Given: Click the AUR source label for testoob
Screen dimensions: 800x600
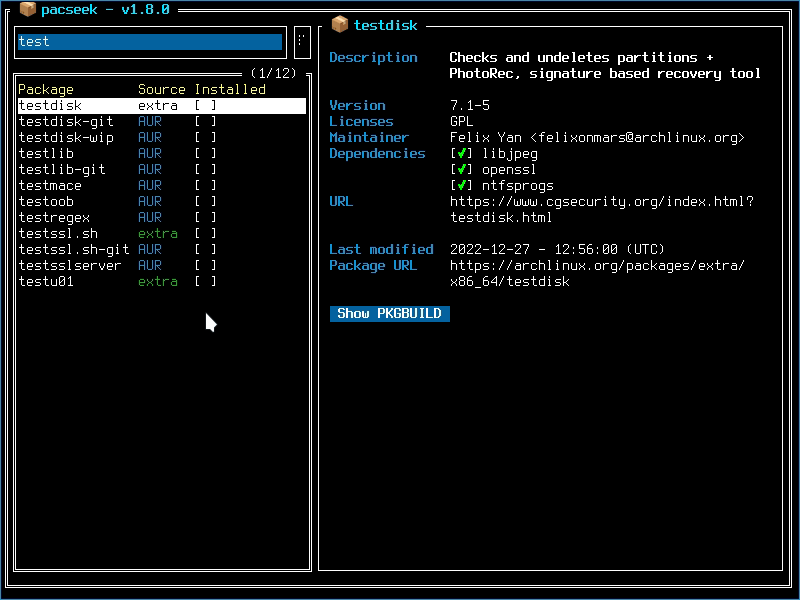Looking at the screenshot, I should click(x=149, y=201).
